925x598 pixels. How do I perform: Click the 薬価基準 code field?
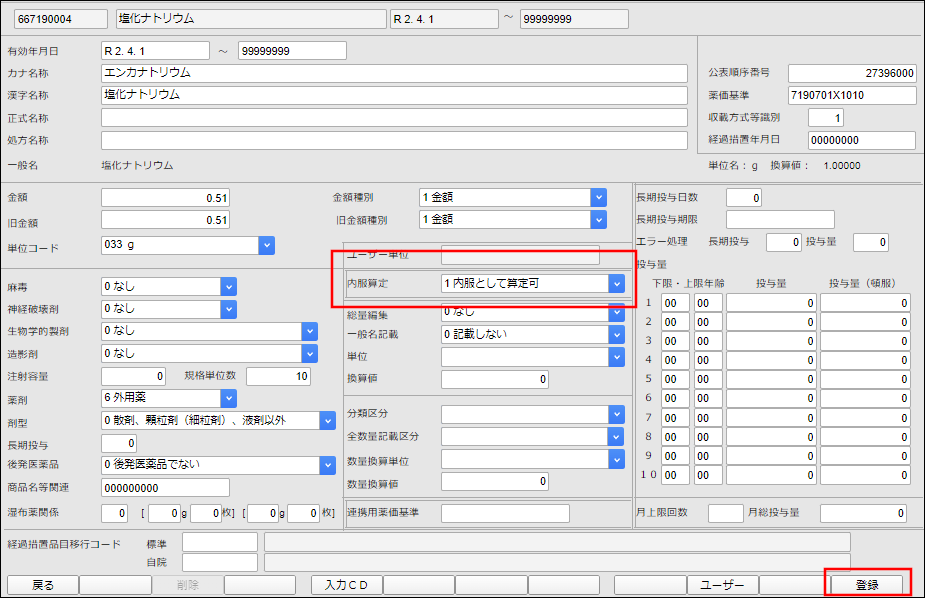click(x=851, y=96)
